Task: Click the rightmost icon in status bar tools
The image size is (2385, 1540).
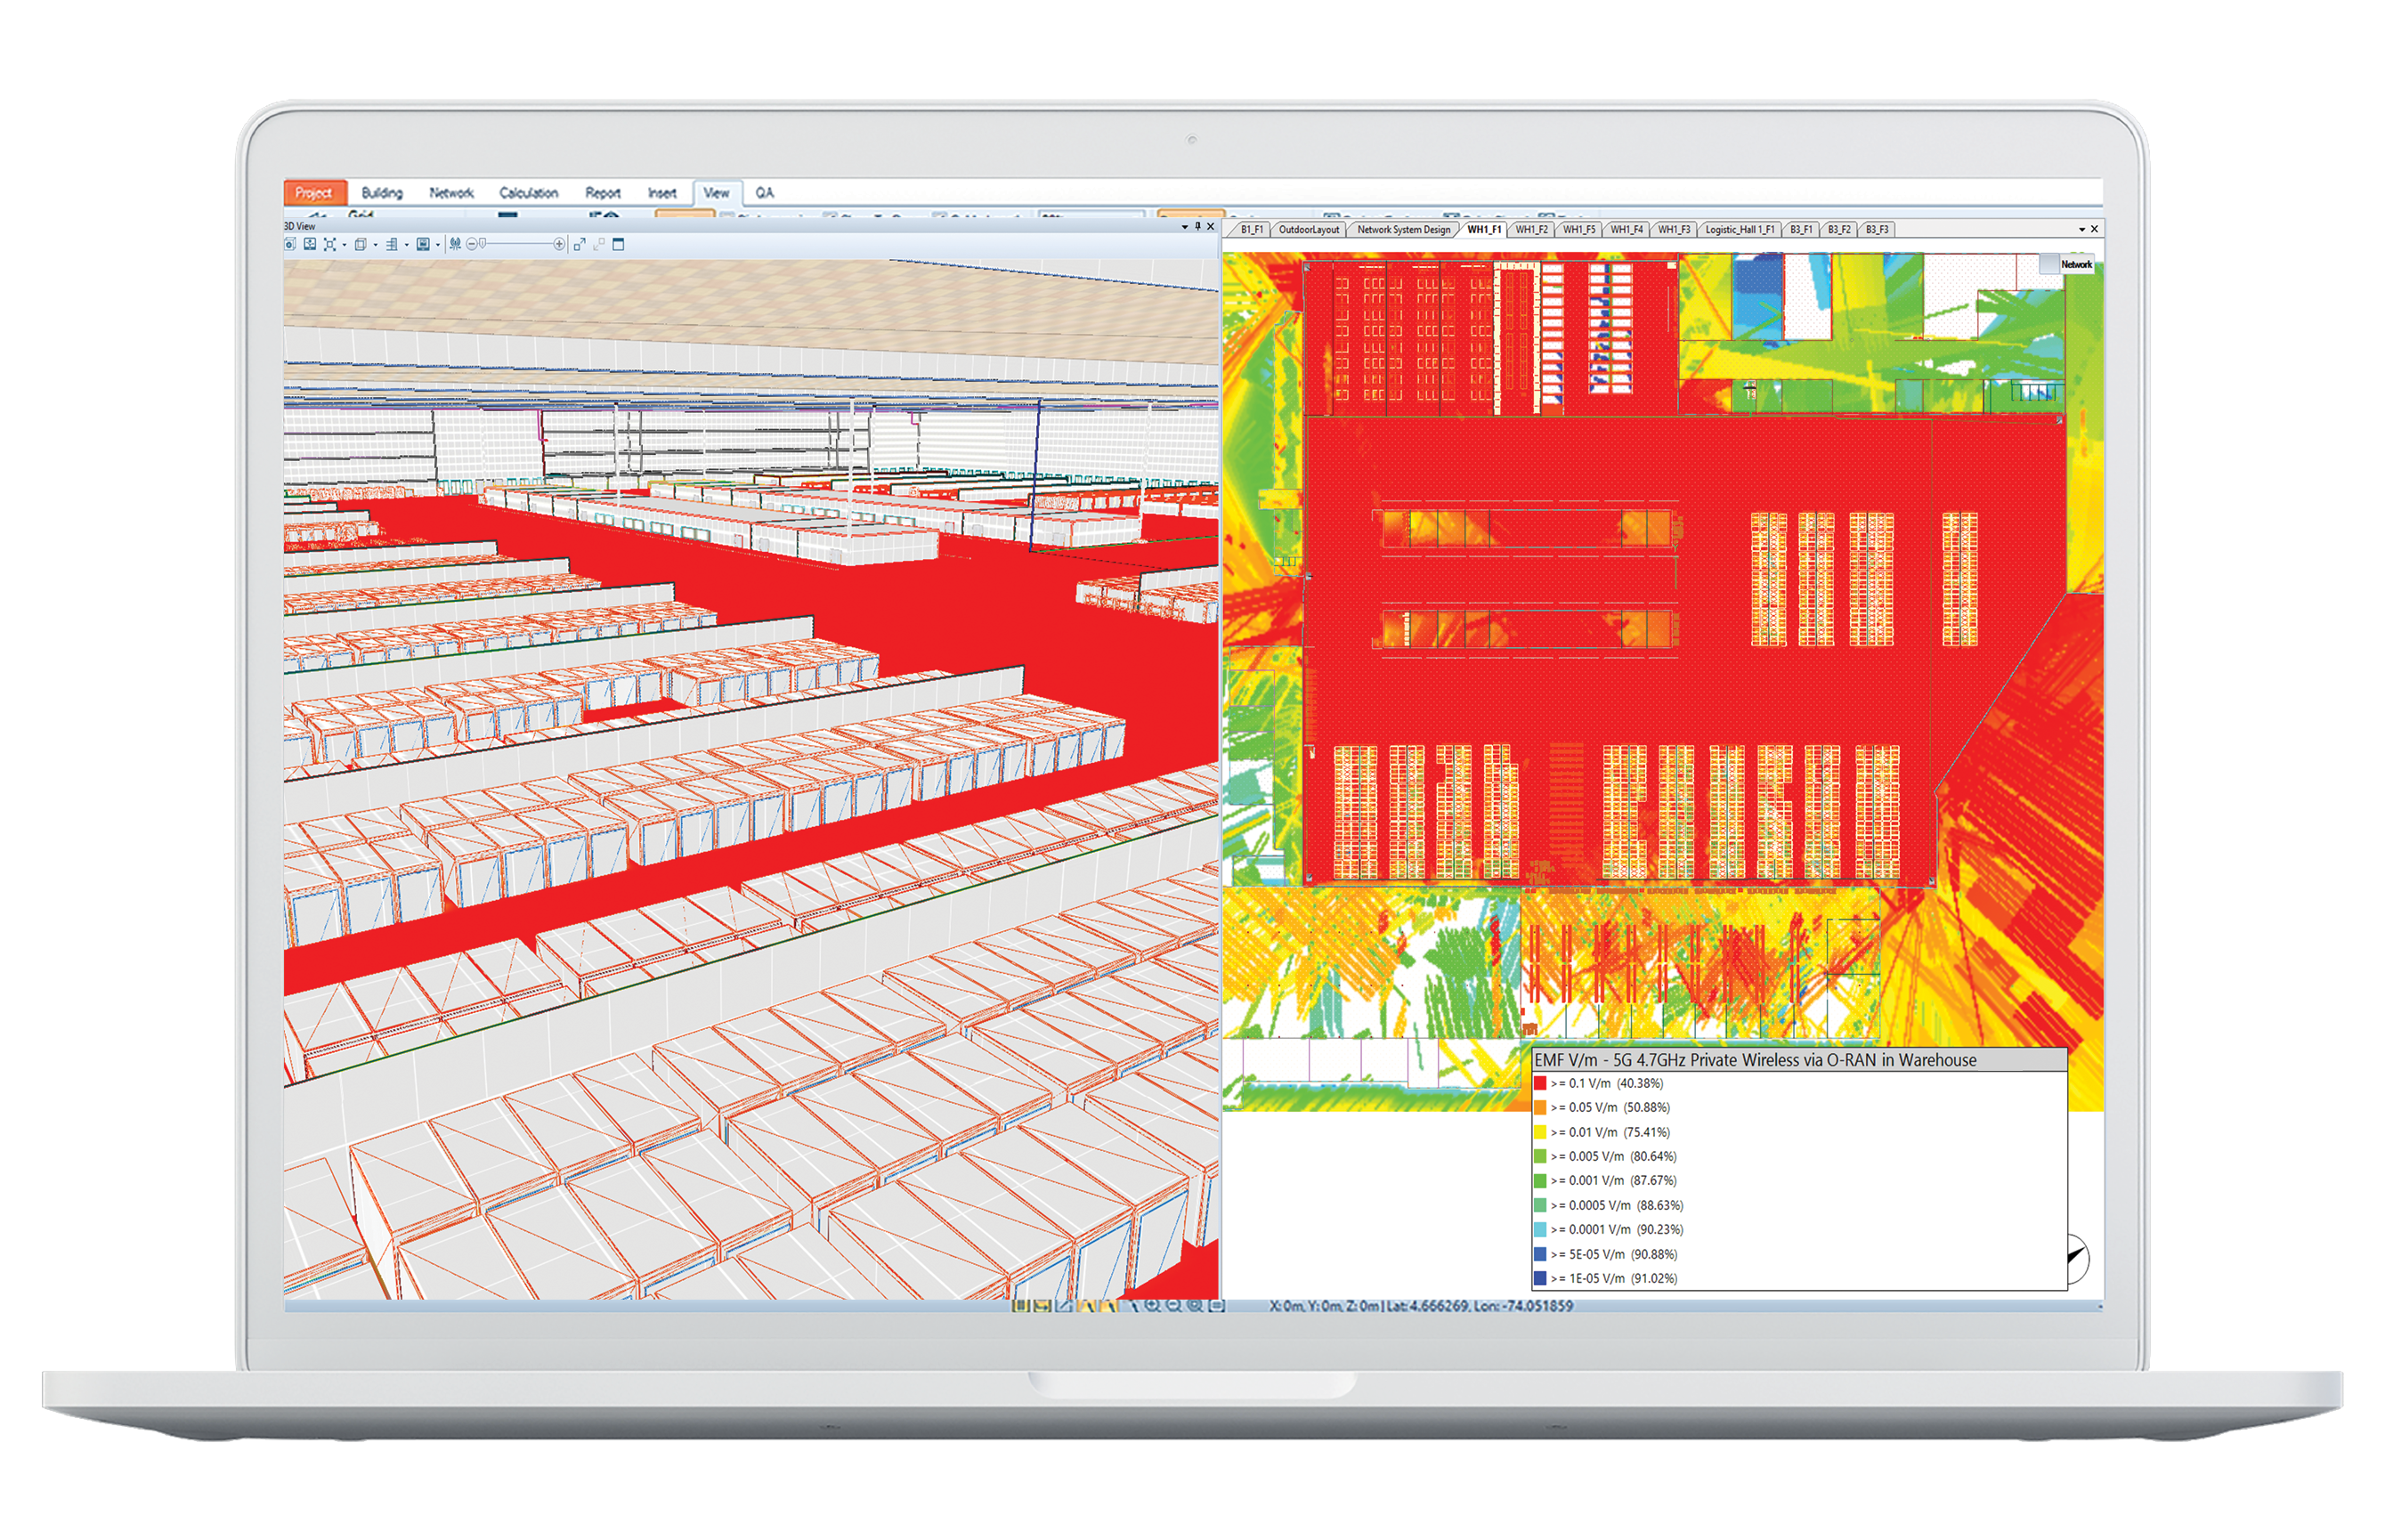Action: [x=1217, y=1305]
